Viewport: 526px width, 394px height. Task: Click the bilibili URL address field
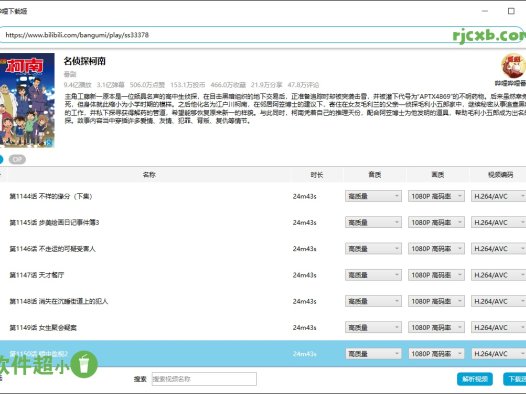coord(263,35)
